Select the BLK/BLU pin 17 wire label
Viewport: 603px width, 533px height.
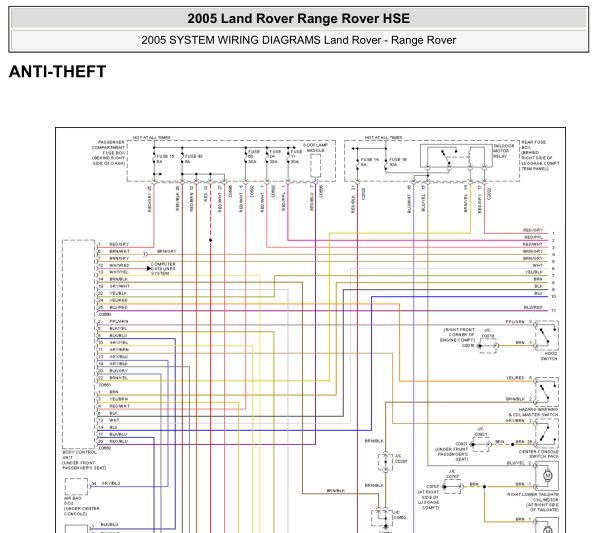click(x=118, y=435)
